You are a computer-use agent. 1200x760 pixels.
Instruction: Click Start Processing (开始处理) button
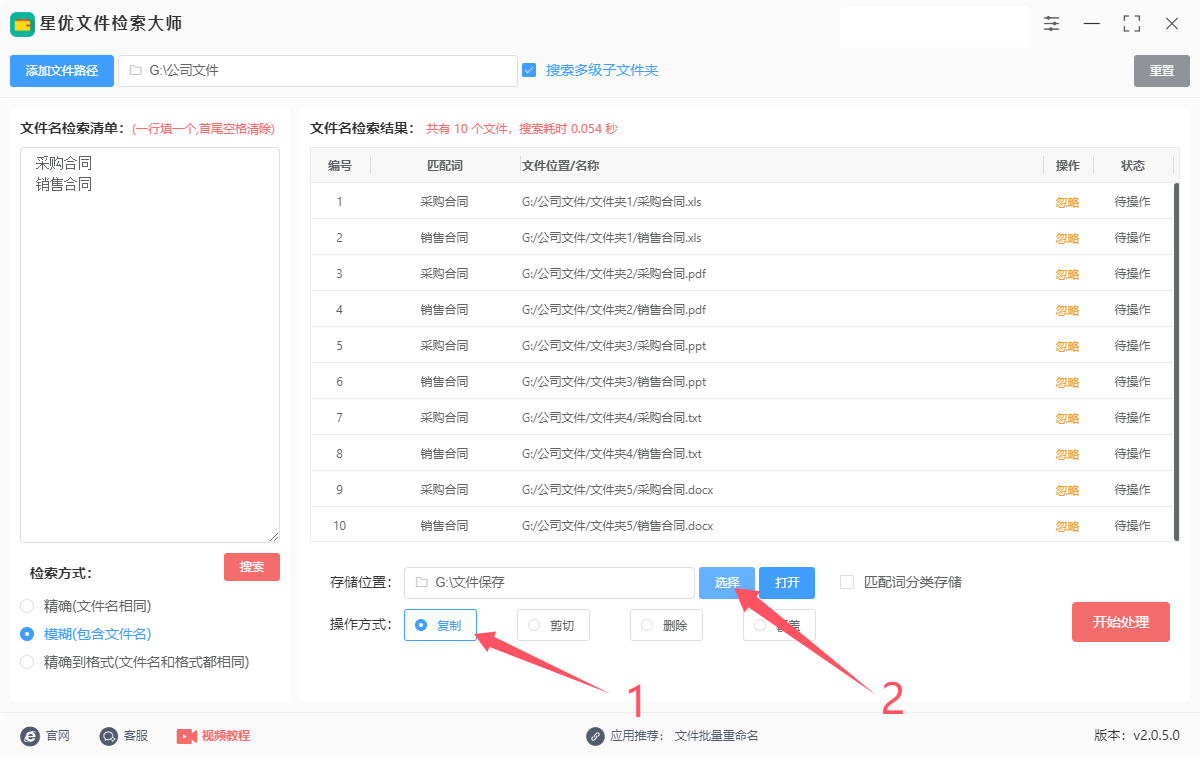point(1121,622)
